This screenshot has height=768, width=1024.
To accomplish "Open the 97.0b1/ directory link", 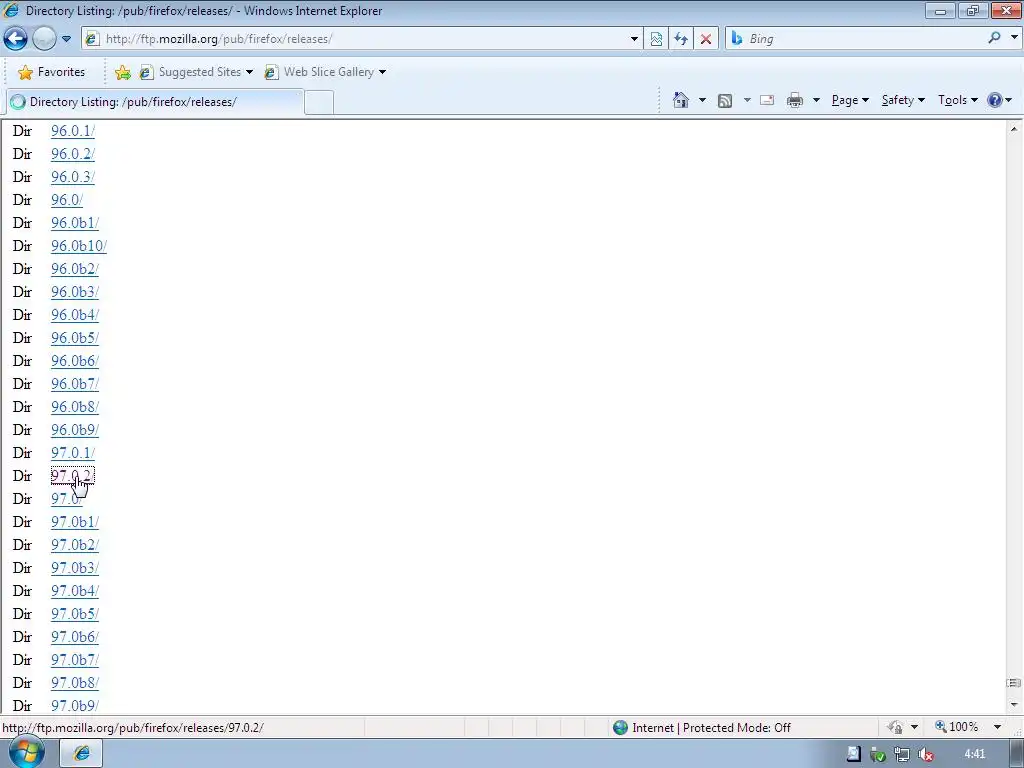I will tap(74, 522).
